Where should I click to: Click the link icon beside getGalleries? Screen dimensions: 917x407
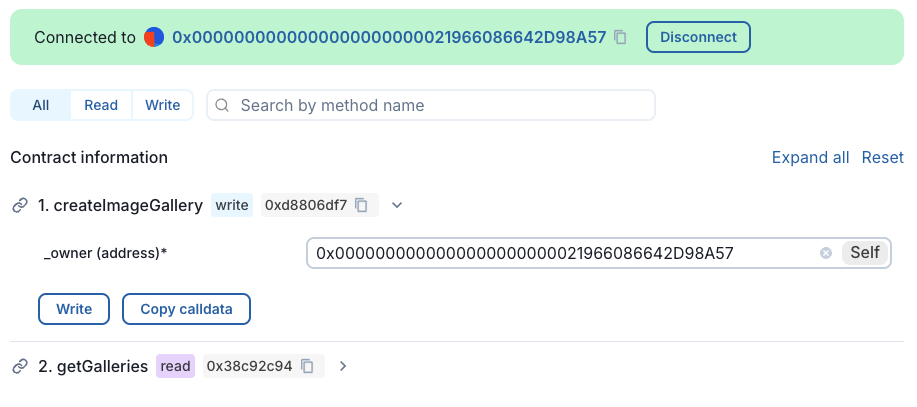[x=19, y=366]
